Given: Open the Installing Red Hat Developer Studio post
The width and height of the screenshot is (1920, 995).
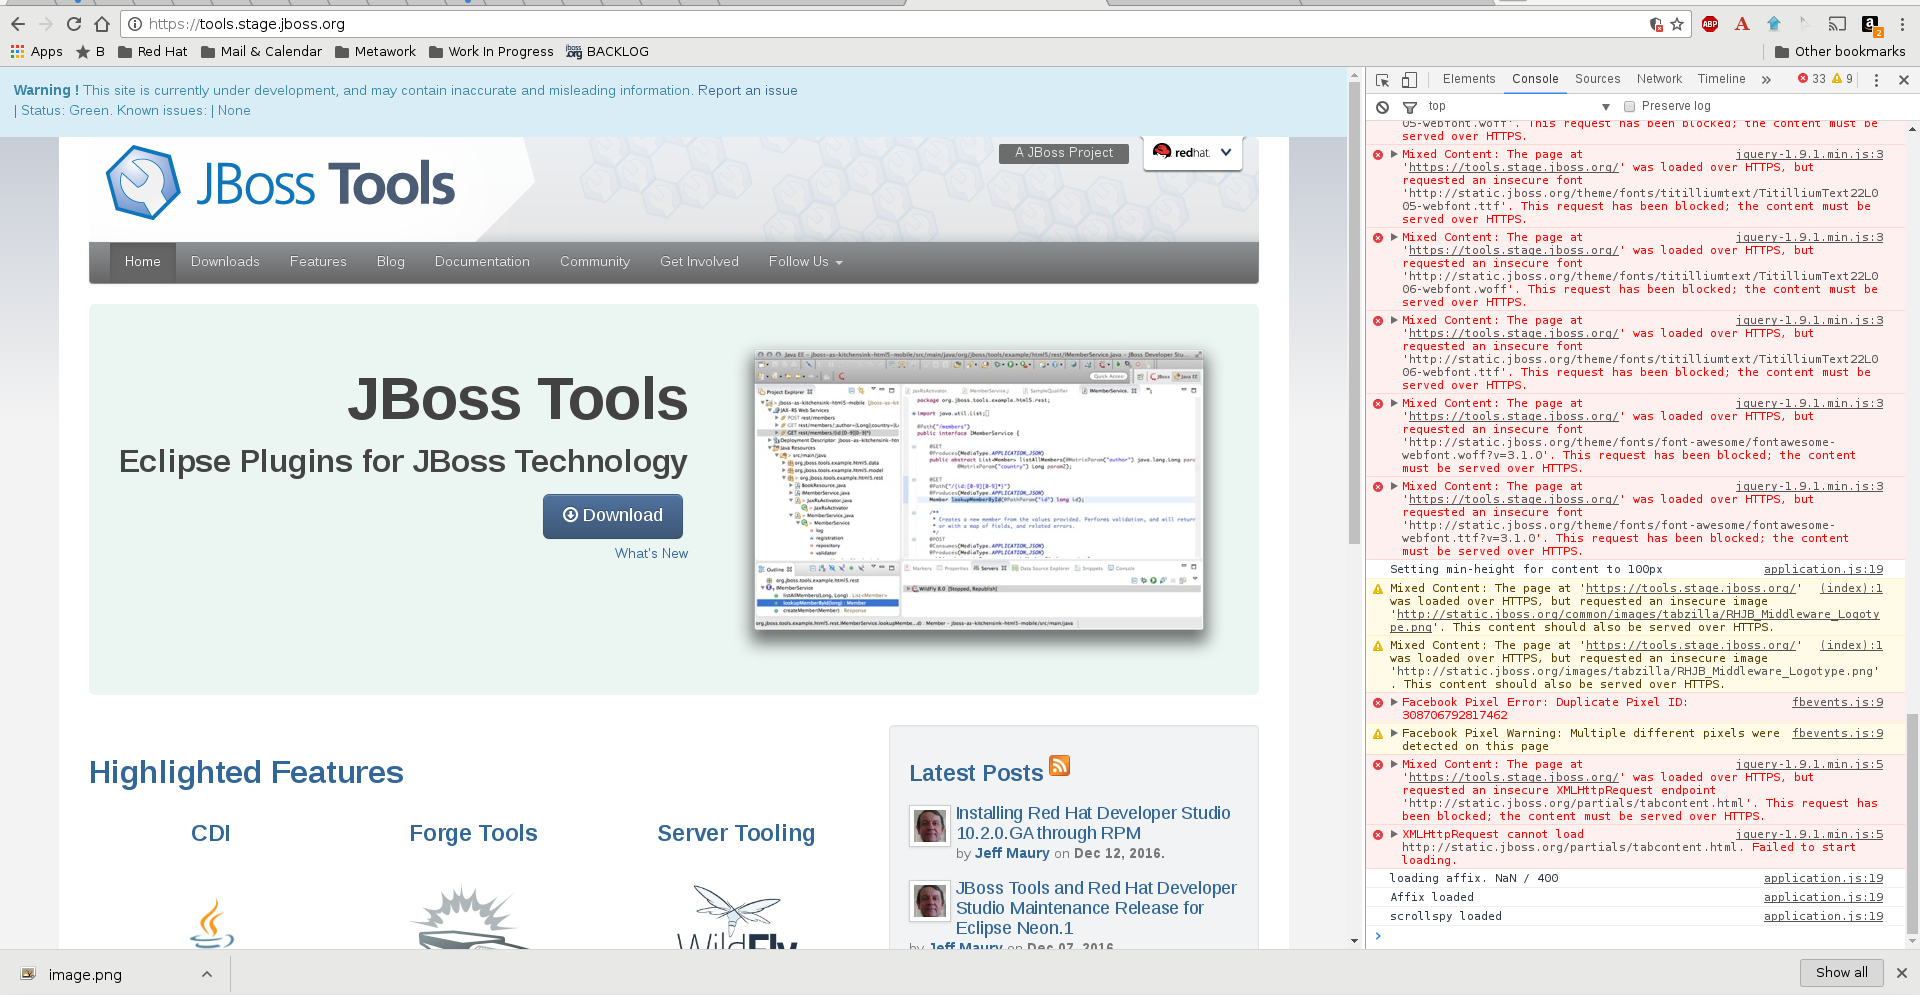Looking at the screenshot, I should click(1093, 823).
